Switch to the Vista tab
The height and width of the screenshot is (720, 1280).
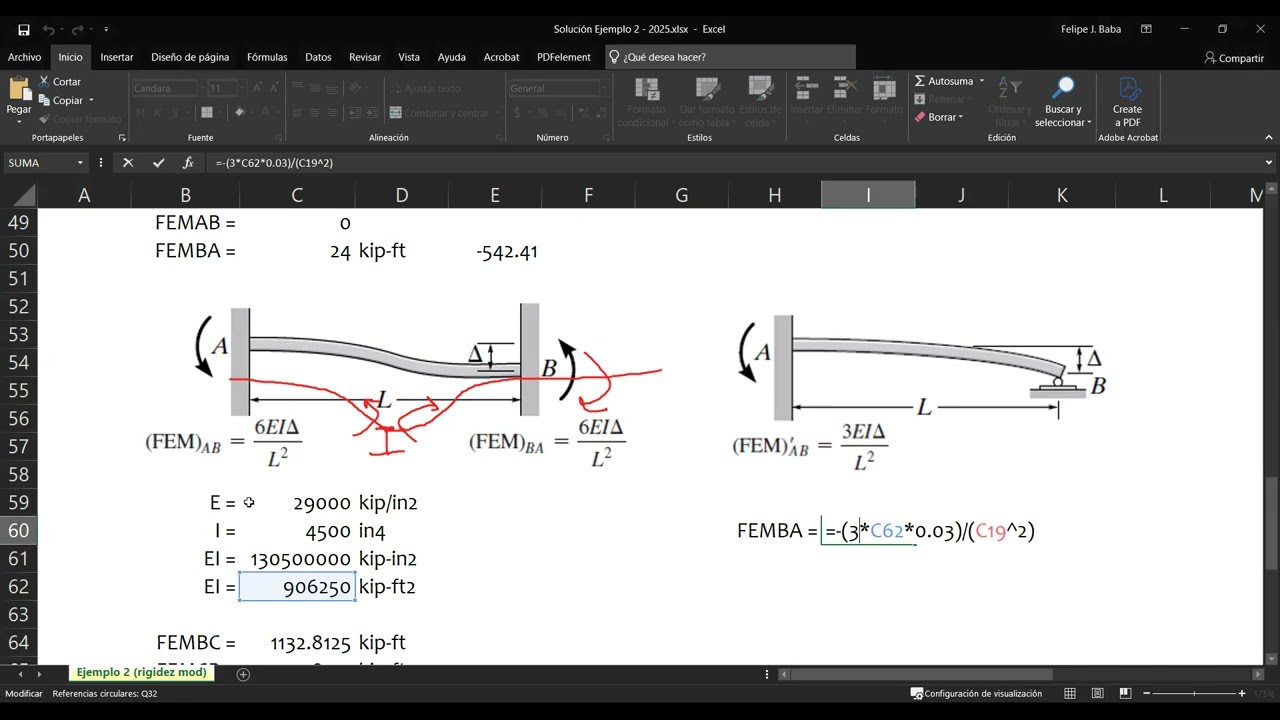409,57
